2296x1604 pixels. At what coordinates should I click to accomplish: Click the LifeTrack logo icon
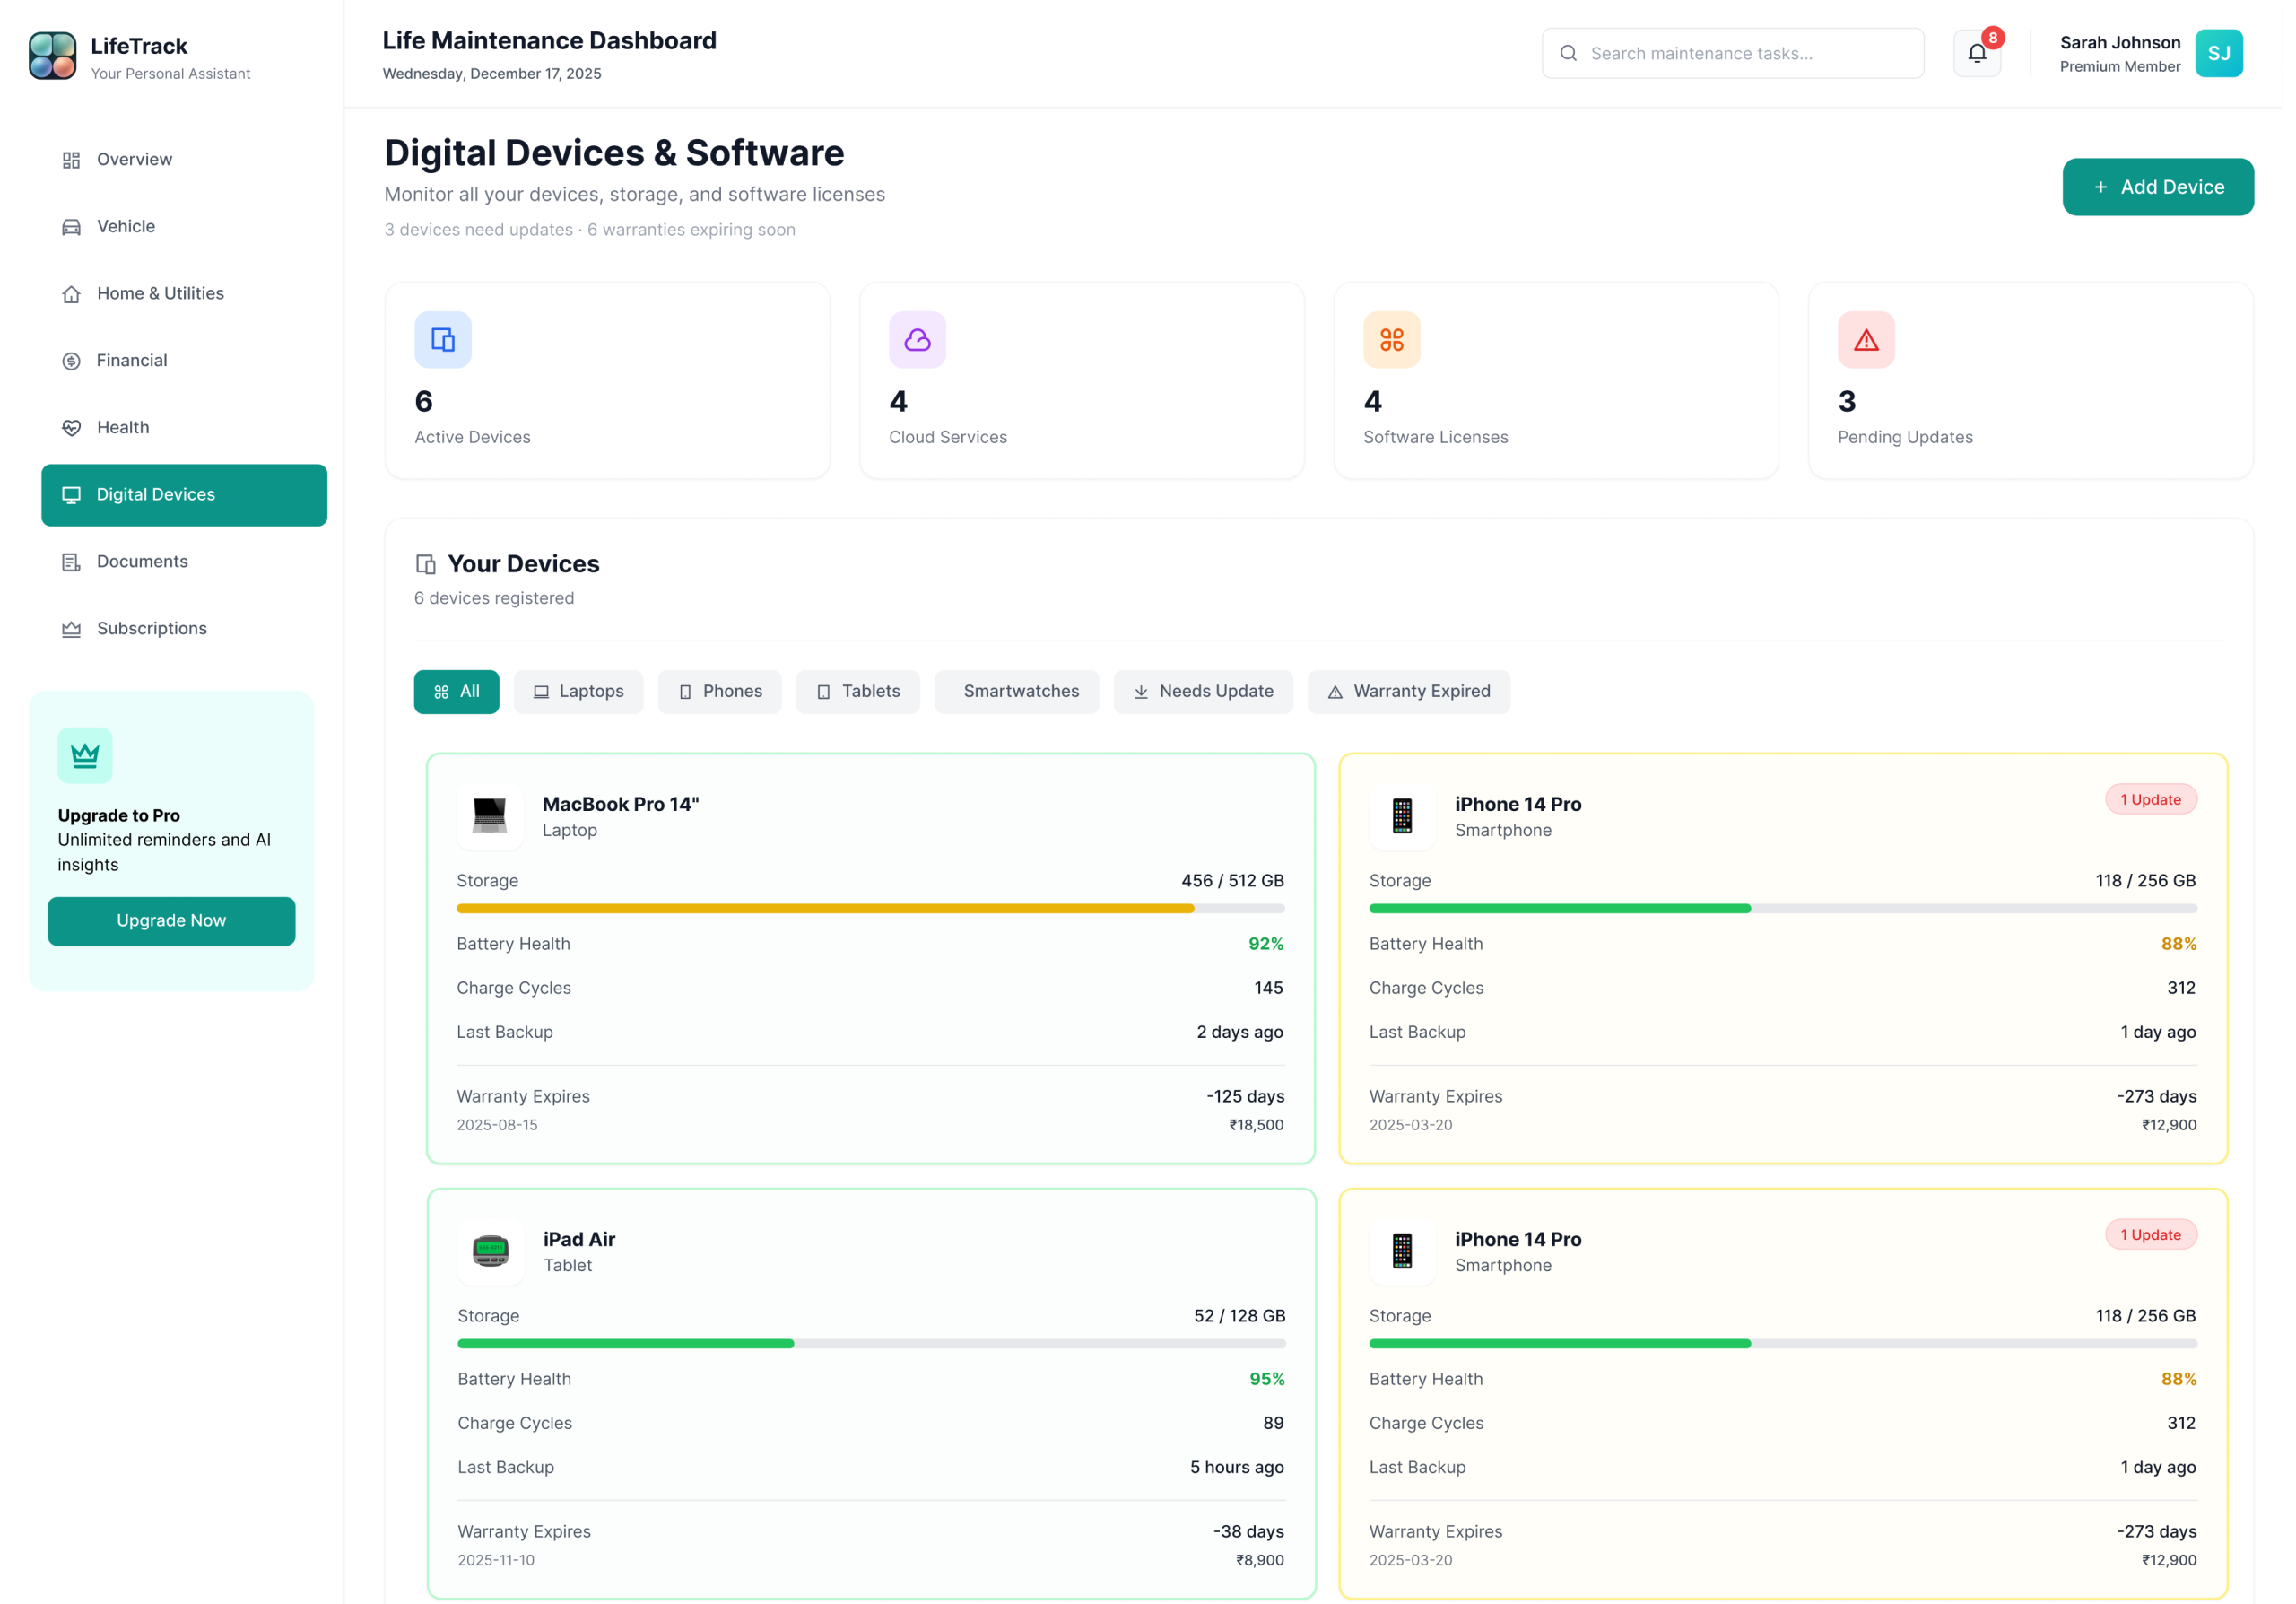click(x=52, y=55)
